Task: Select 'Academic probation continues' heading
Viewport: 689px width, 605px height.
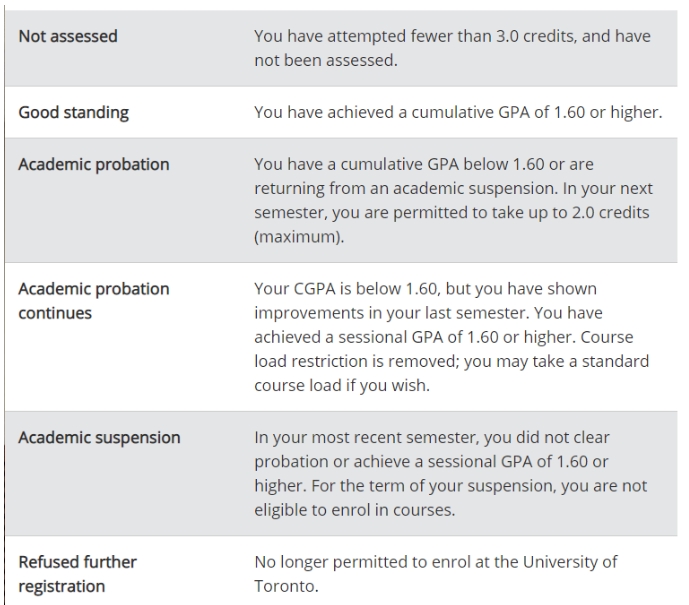Action: [x=94, y=301]
